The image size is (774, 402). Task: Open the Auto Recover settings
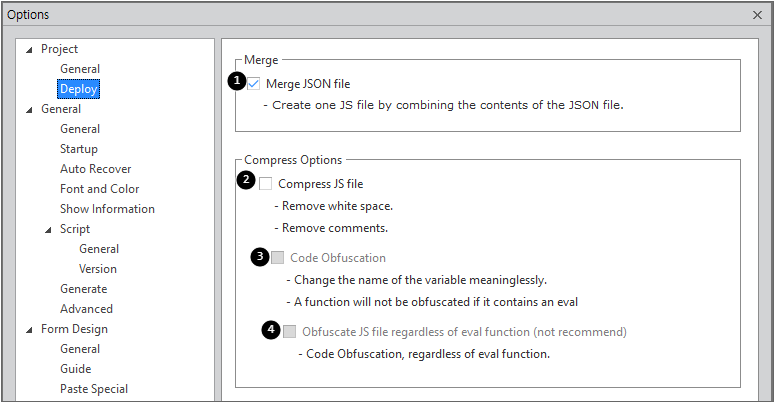tap(95, 169)
